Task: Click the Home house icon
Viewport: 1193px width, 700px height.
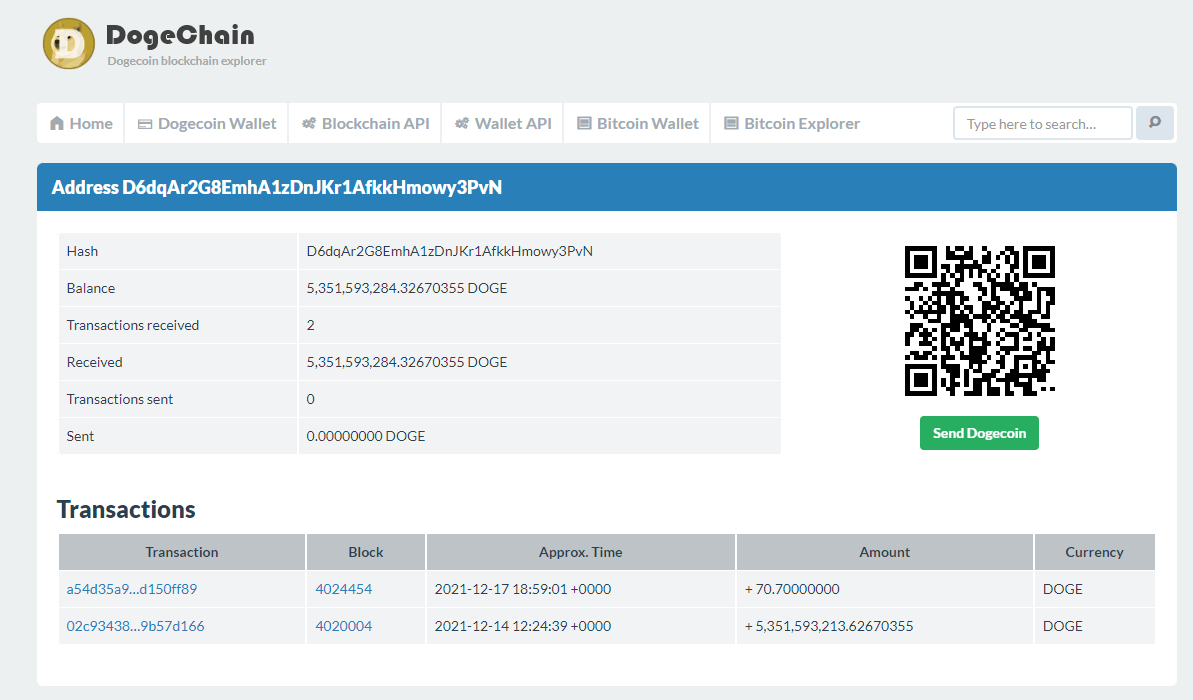Action: click(57, 123)
